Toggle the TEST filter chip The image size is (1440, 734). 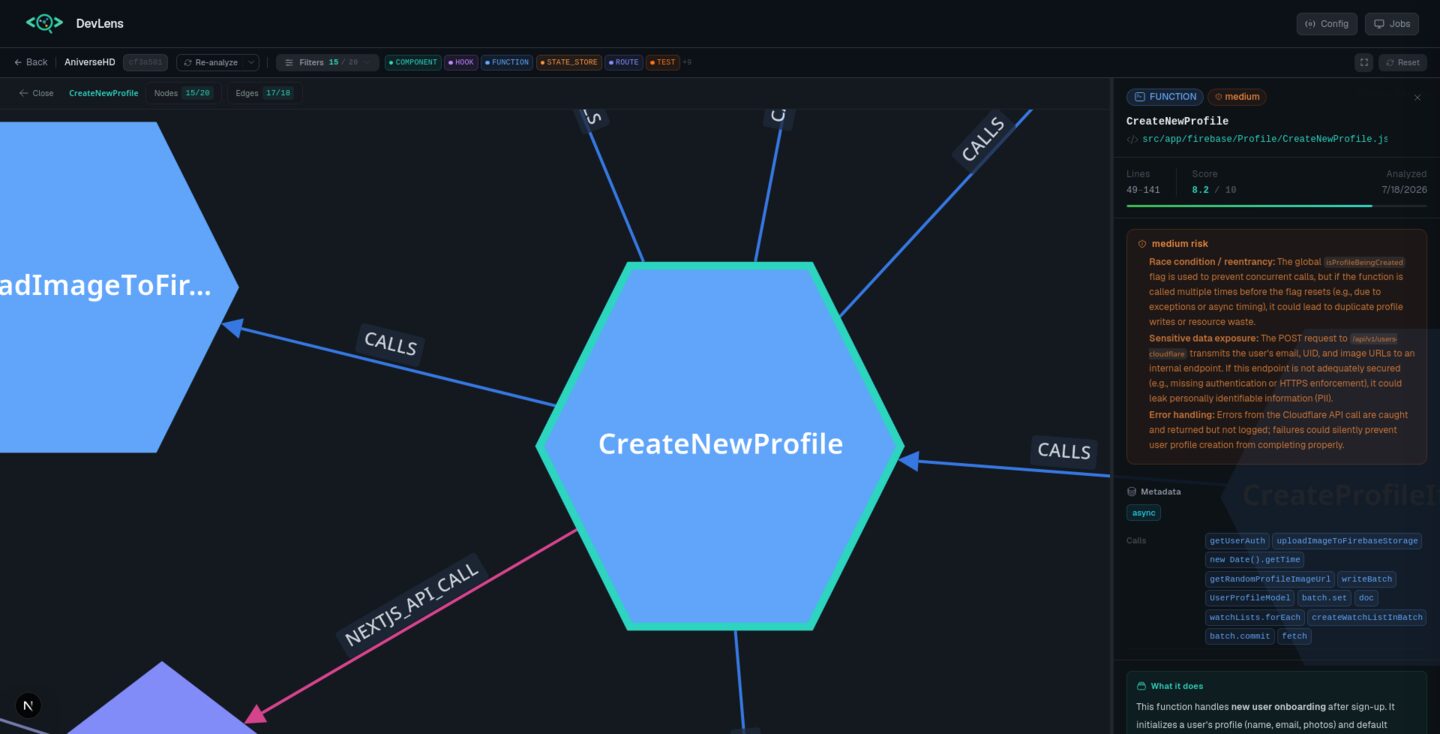(663, 62)
